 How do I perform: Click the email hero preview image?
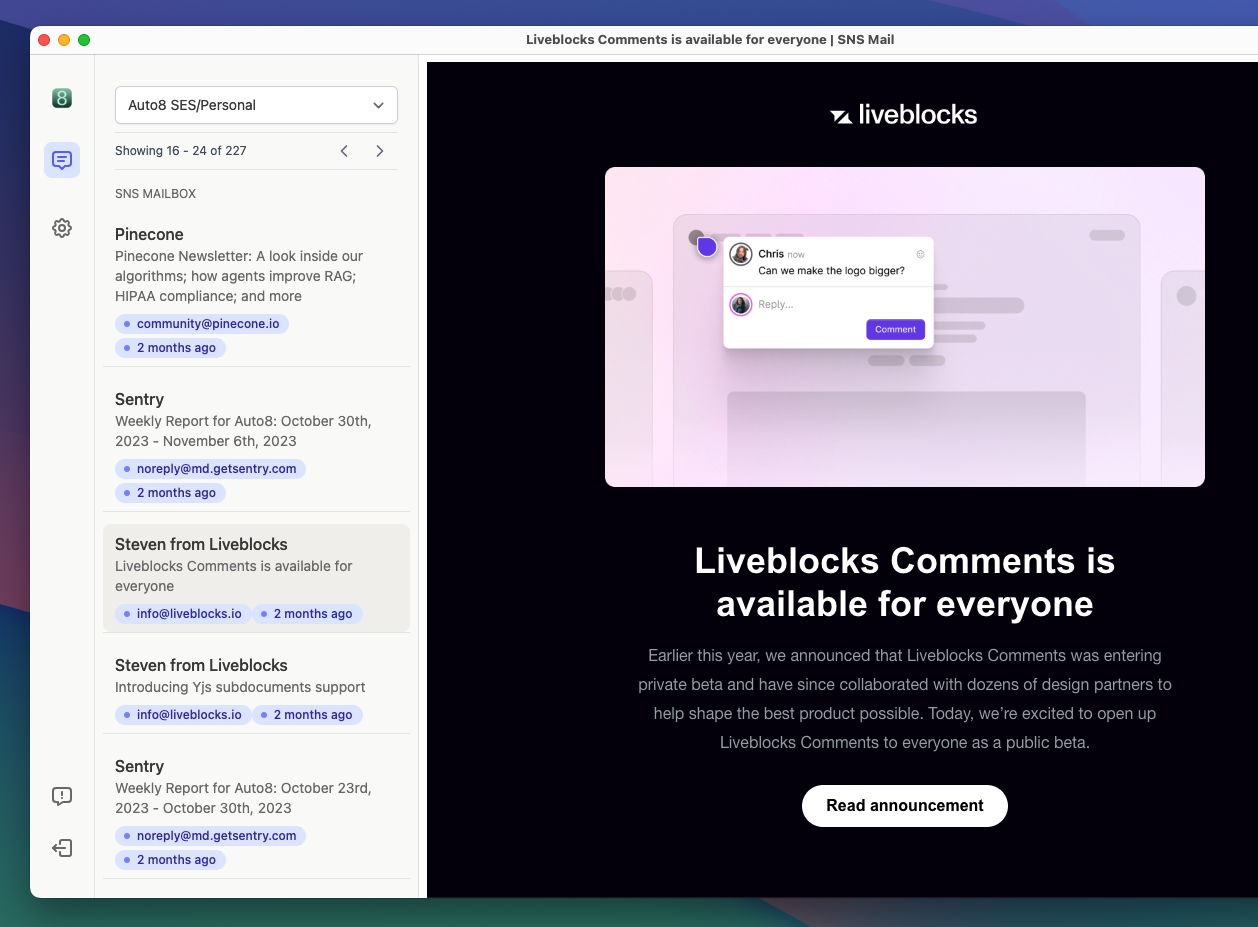click(905, 327)
